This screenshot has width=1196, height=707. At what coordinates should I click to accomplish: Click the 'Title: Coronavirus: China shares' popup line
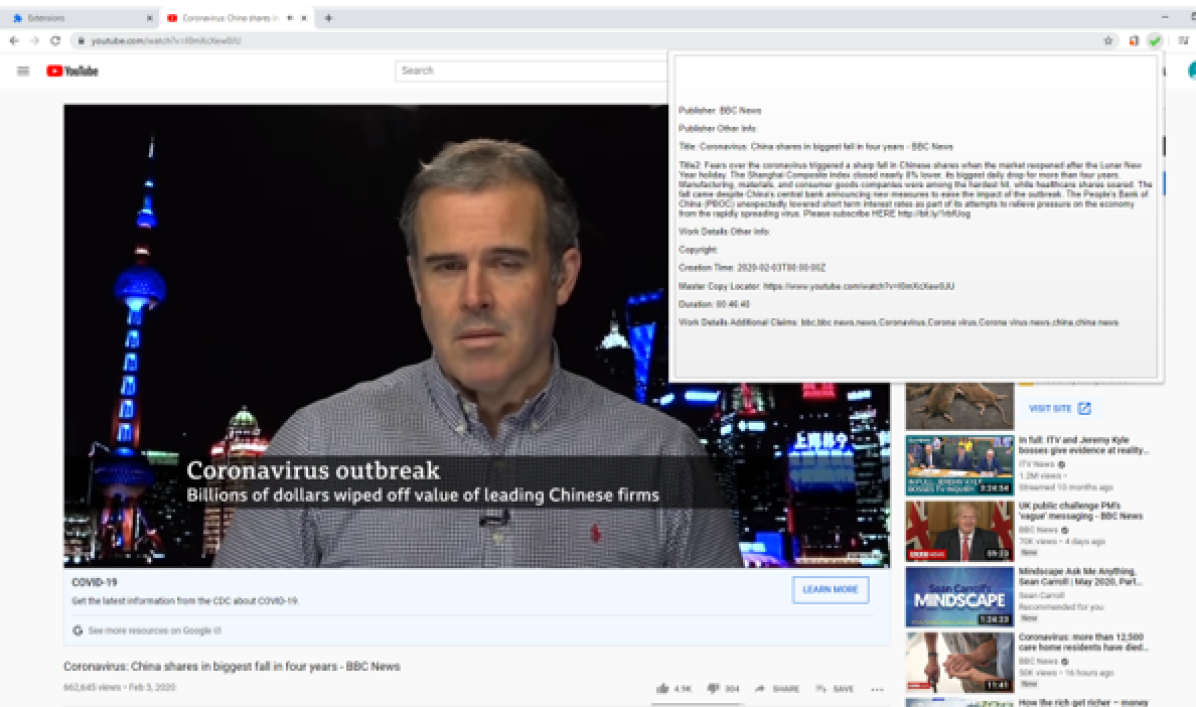(x=815, y=146)
